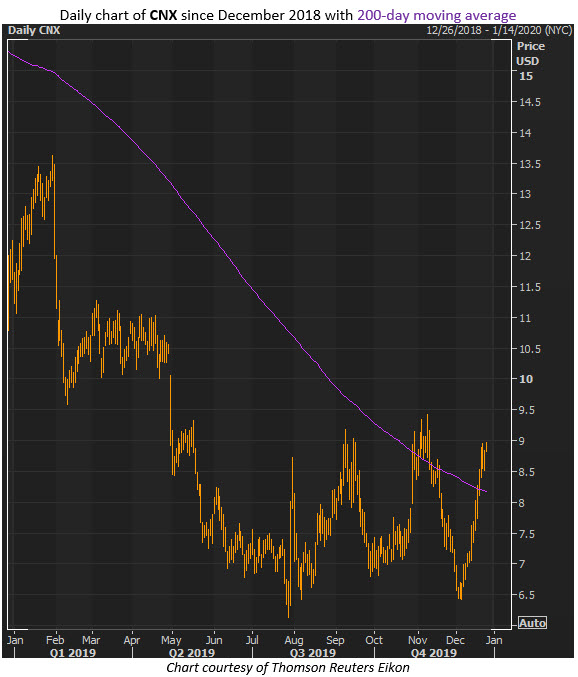Click the purple 200-day moving average title text
Viewport: 578px width, 677px height.
coord(436,15)
